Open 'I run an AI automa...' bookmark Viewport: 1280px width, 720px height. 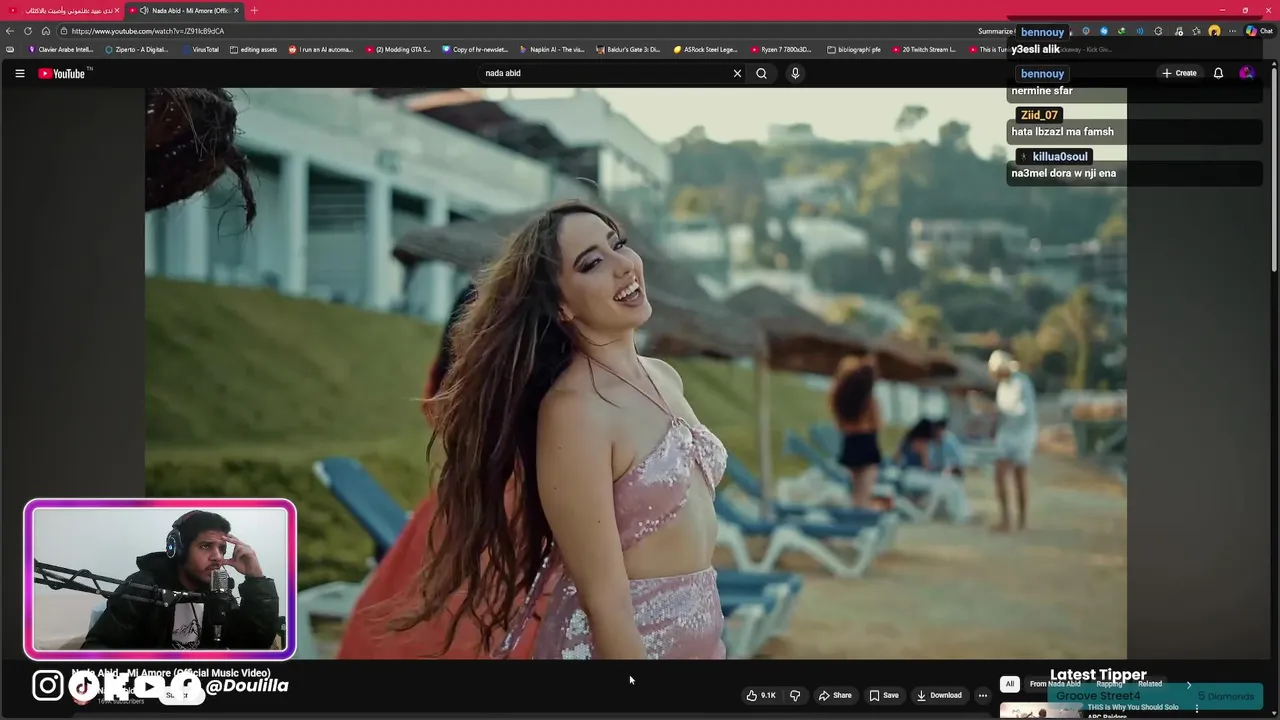coord(321,49)
